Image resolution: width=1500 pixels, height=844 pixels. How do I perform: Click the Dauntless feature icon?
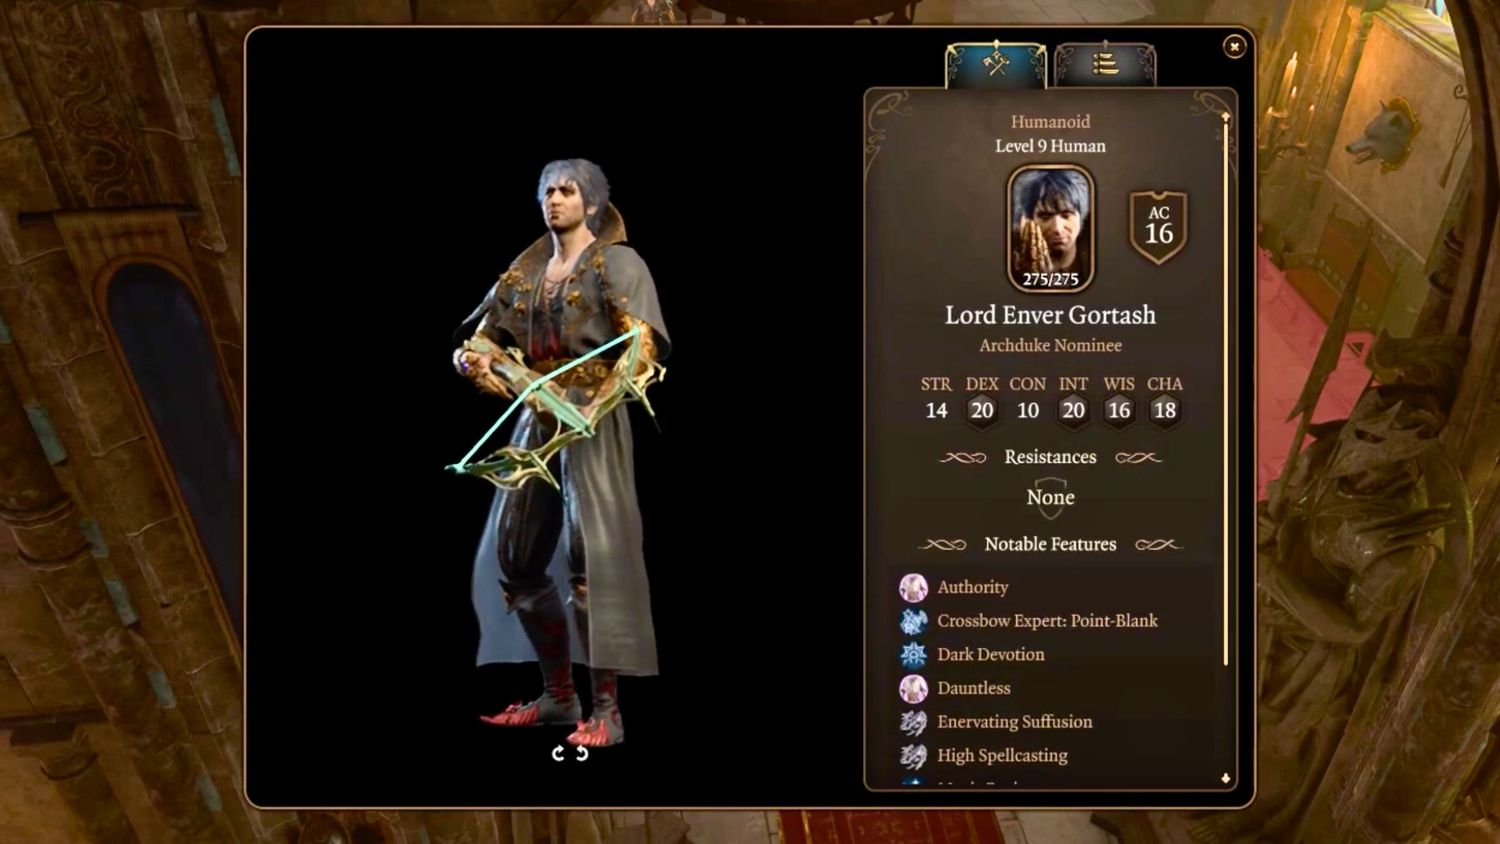point(913,688)
